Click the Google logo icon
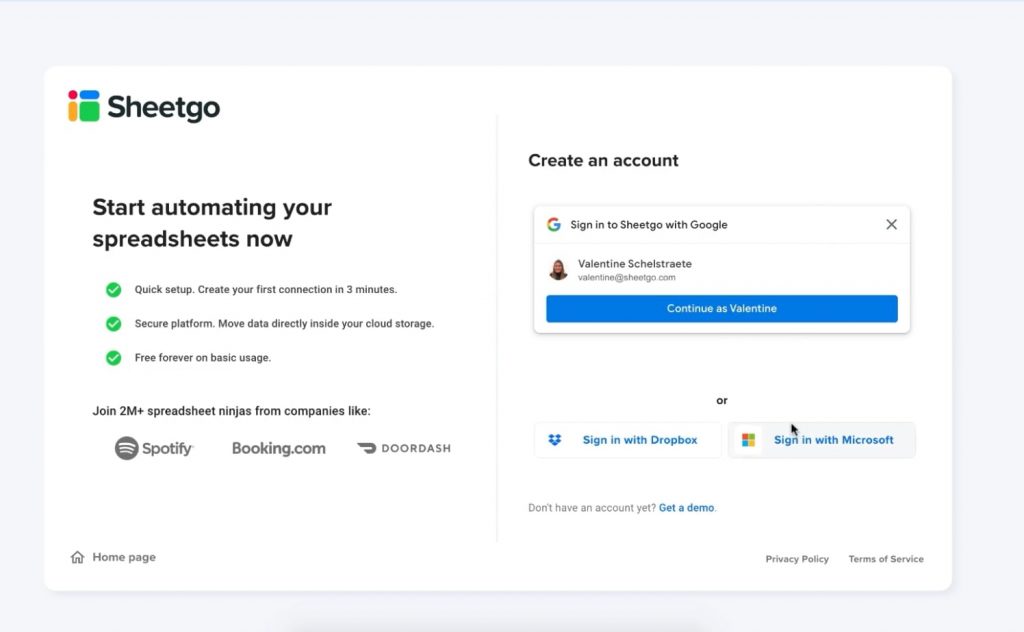1024x632 pixels. coord(554,225)
